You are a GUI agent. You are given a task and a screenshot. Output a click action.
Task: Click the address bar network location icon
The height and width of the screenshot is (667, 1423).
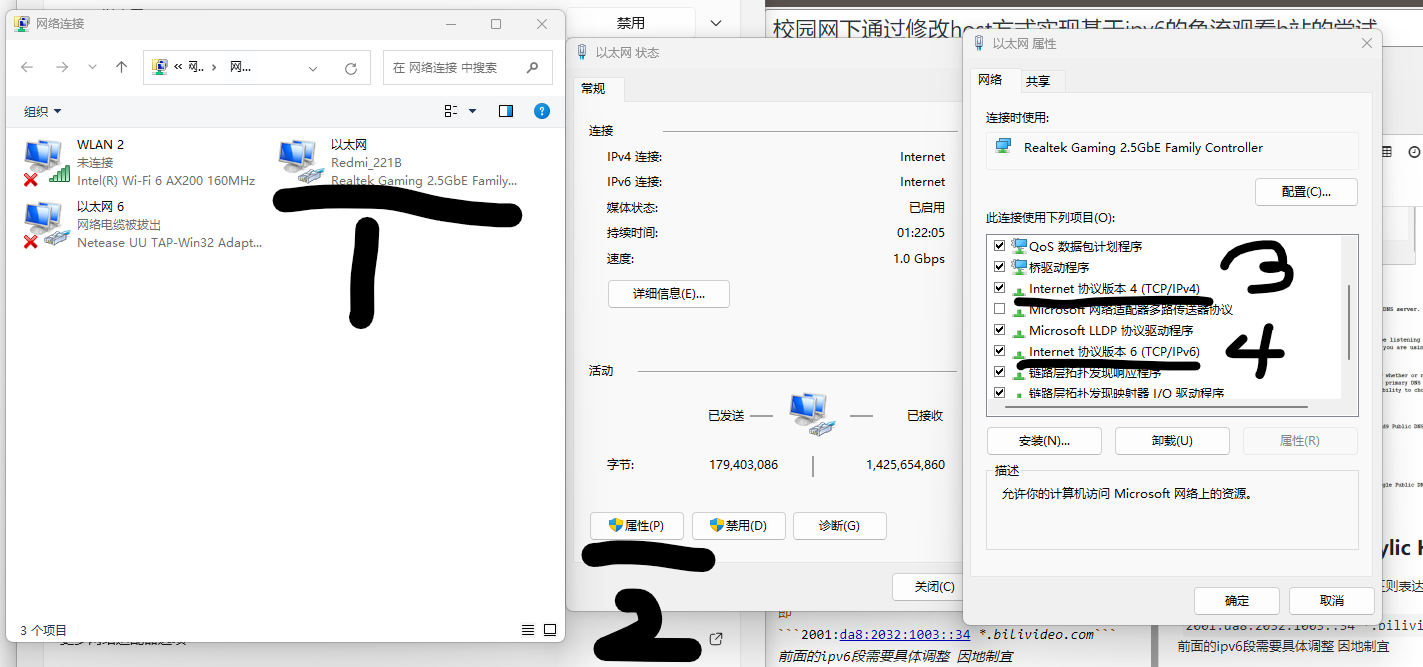(x=159, y=67)
